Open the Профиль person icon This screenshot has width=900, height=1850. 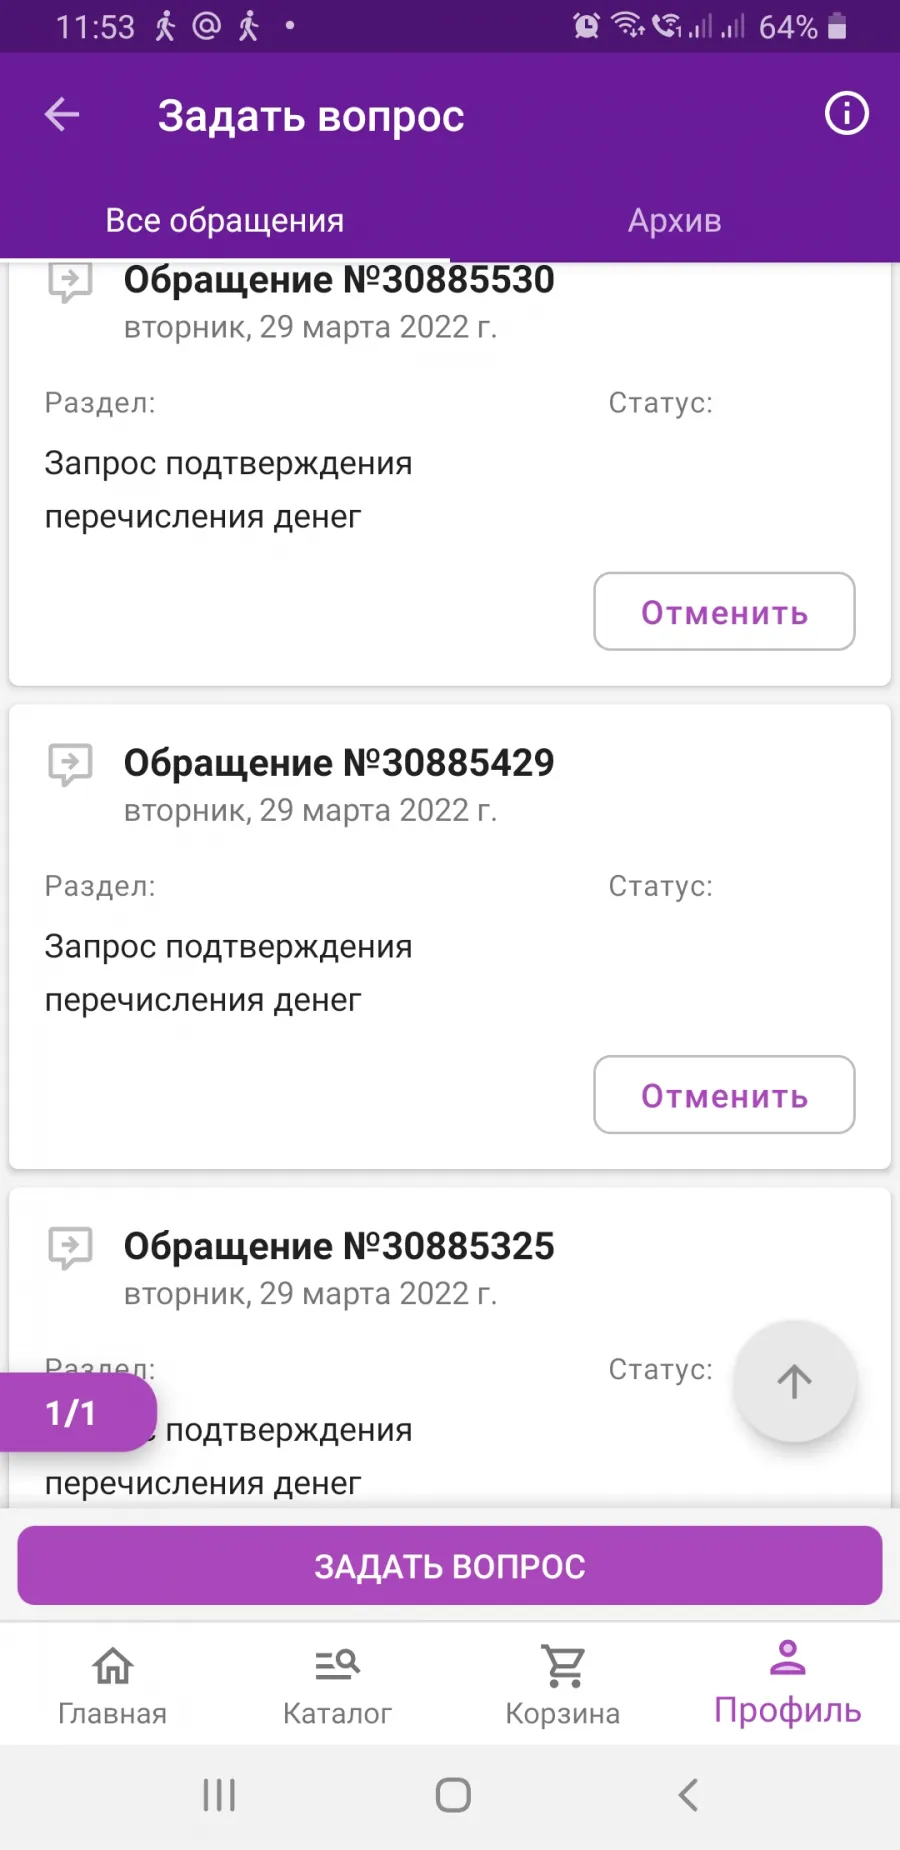[788, 1658]
